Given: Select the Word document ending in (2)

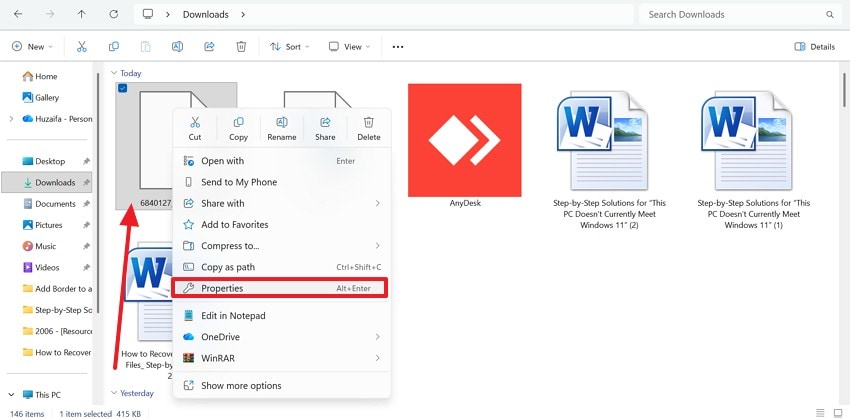Looking at the screenshot, I should click(x=609, y=160).
